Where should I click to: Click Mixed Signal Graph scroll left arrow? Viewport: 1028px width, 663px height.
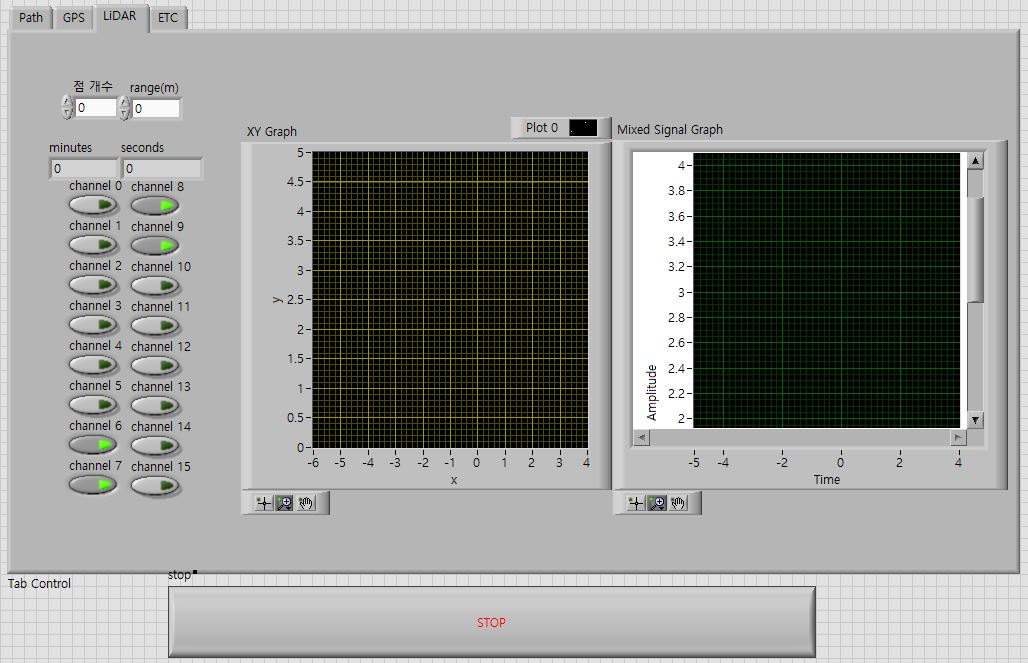tap(642, 437)
